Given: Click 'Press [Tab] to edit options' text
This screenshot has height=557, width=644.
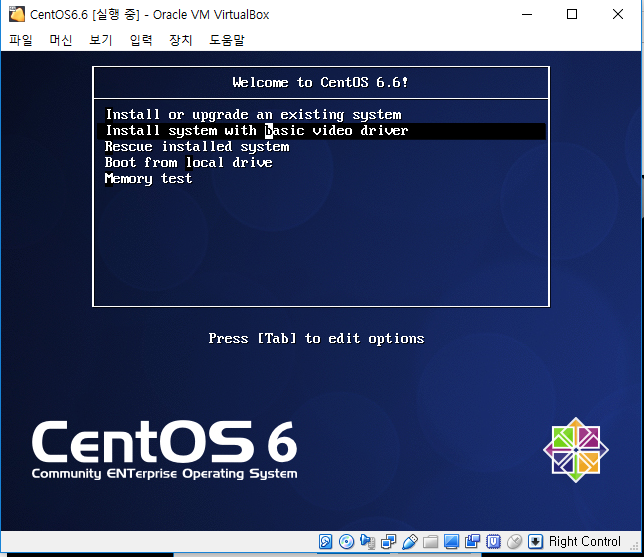Looking at the screenshot, I should tap(316, 338).
